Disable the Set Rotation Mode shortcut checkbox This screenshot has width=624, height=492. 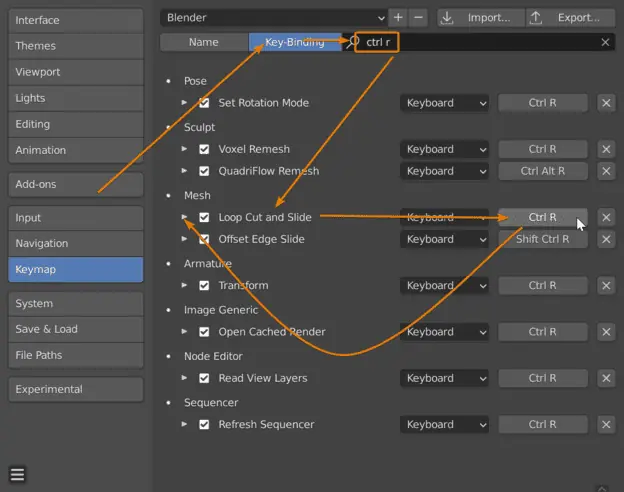(204, 103)
